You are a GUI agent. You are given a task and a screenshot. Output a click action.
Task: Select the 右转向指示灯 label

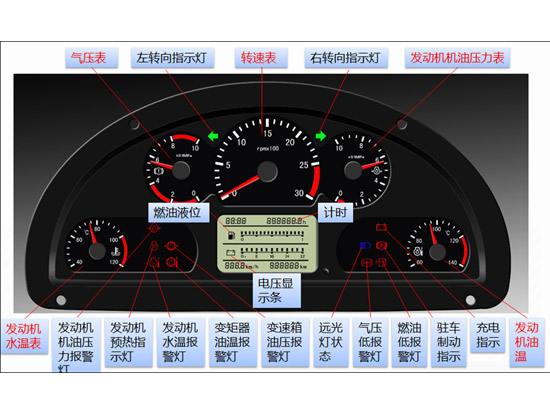click(x=346, y=58)
